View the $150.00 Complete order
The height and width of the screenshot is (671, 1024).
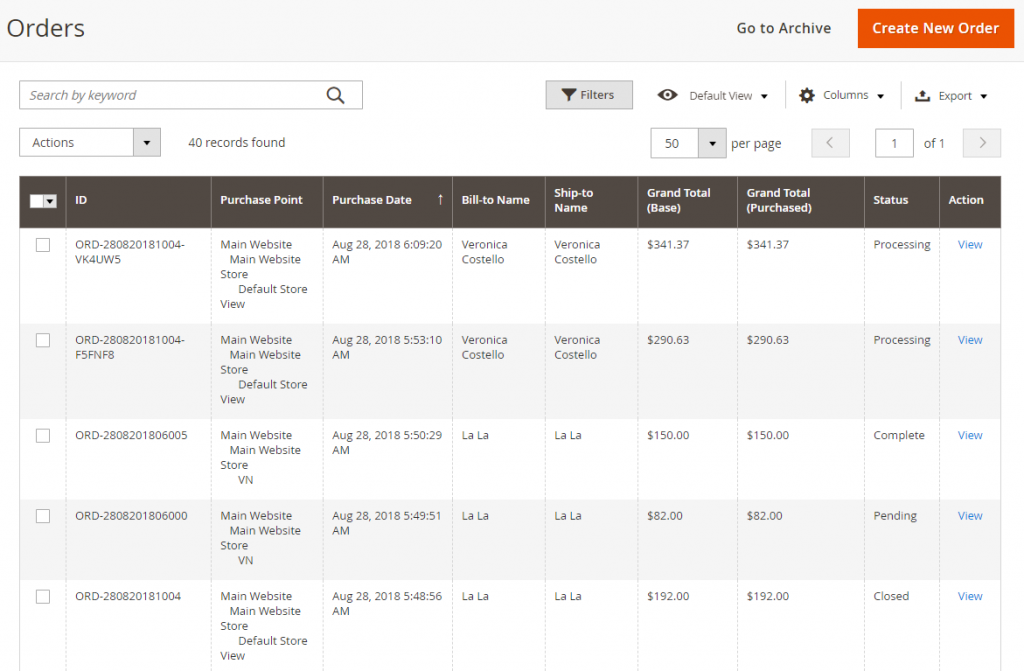pyautogui.click(x=969, y=435)
